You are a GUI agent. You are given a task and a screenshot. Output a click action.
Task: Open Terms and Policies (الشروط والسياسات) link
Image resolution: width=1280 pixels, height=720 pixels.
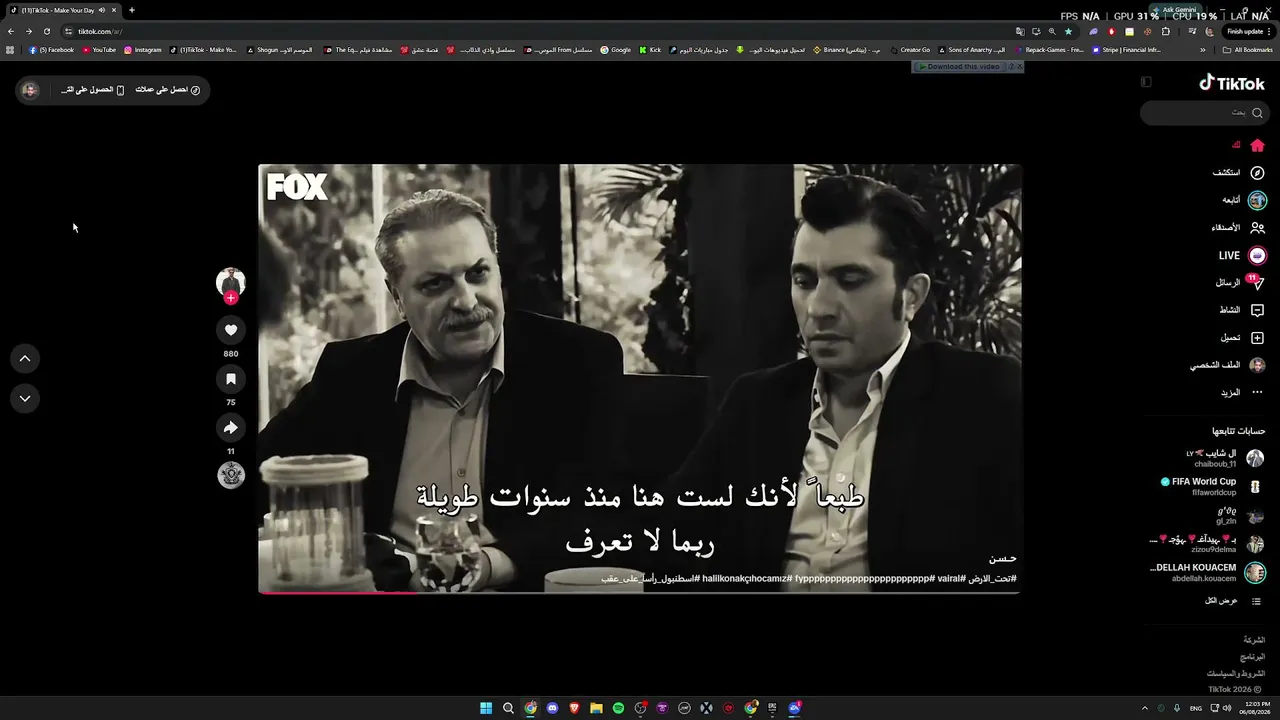(1236, 674)
